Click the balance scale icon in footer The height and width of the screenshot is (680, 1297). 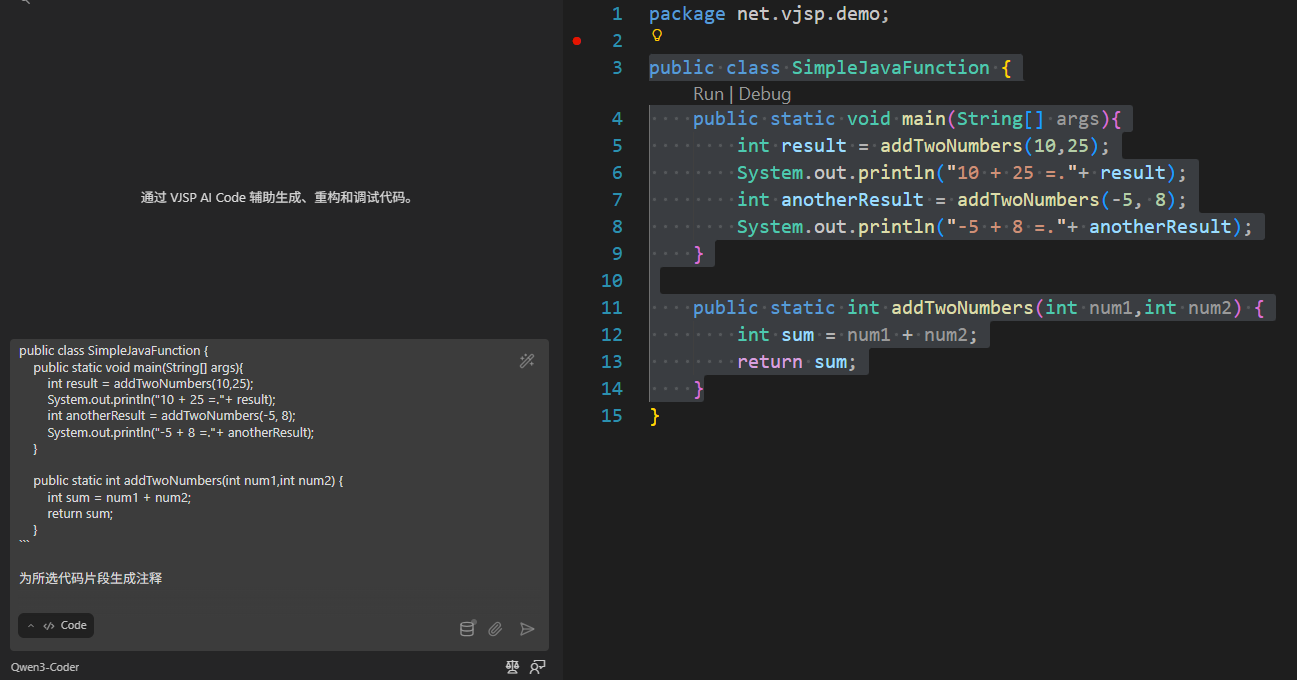pos(513,667)
